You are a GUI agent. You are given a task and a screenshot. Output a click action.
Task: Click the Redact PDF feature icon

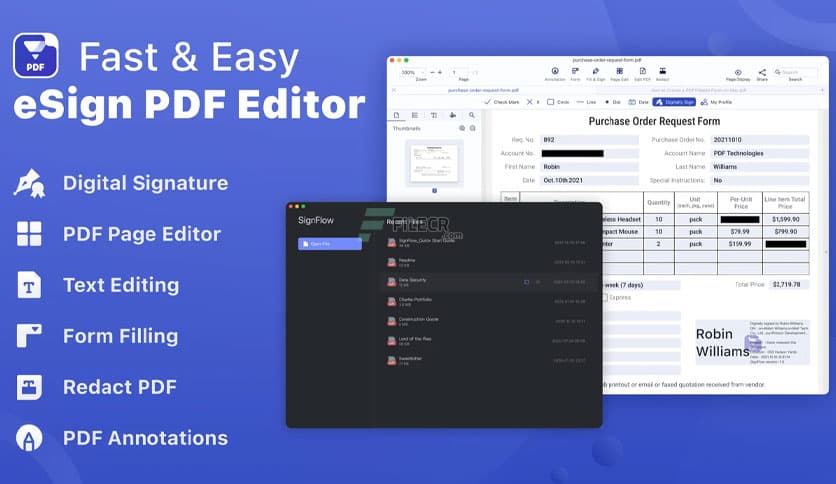[29, 387]
